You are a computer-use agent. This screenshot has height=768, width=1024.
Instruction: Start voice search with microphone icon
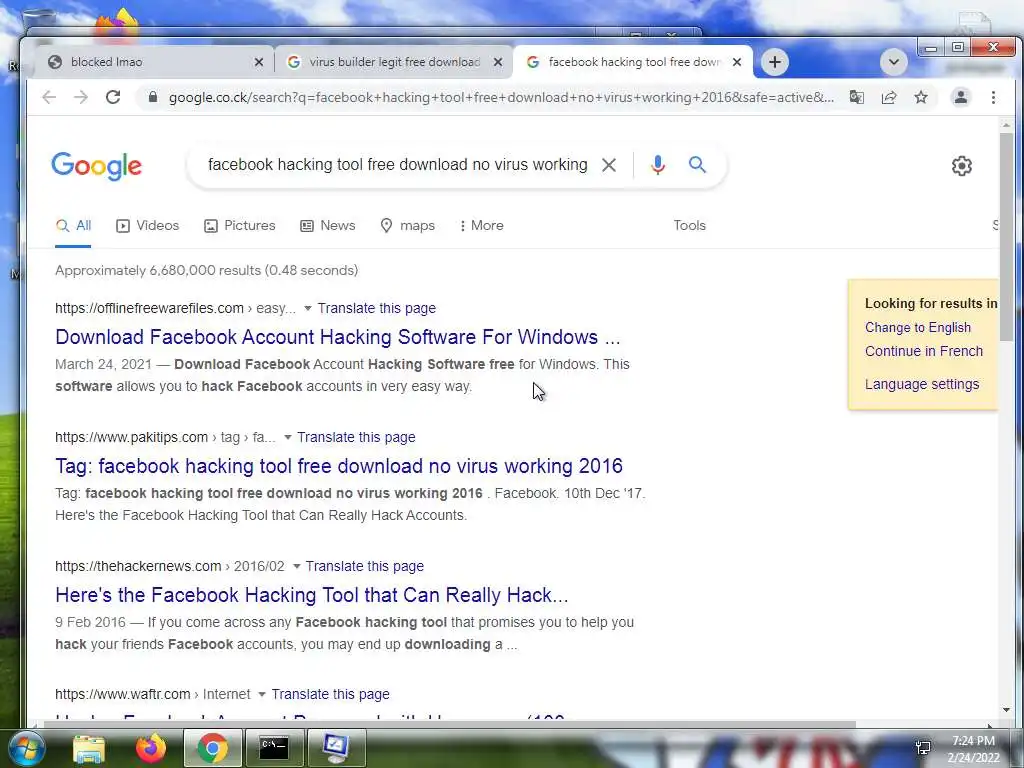(658, 165)
